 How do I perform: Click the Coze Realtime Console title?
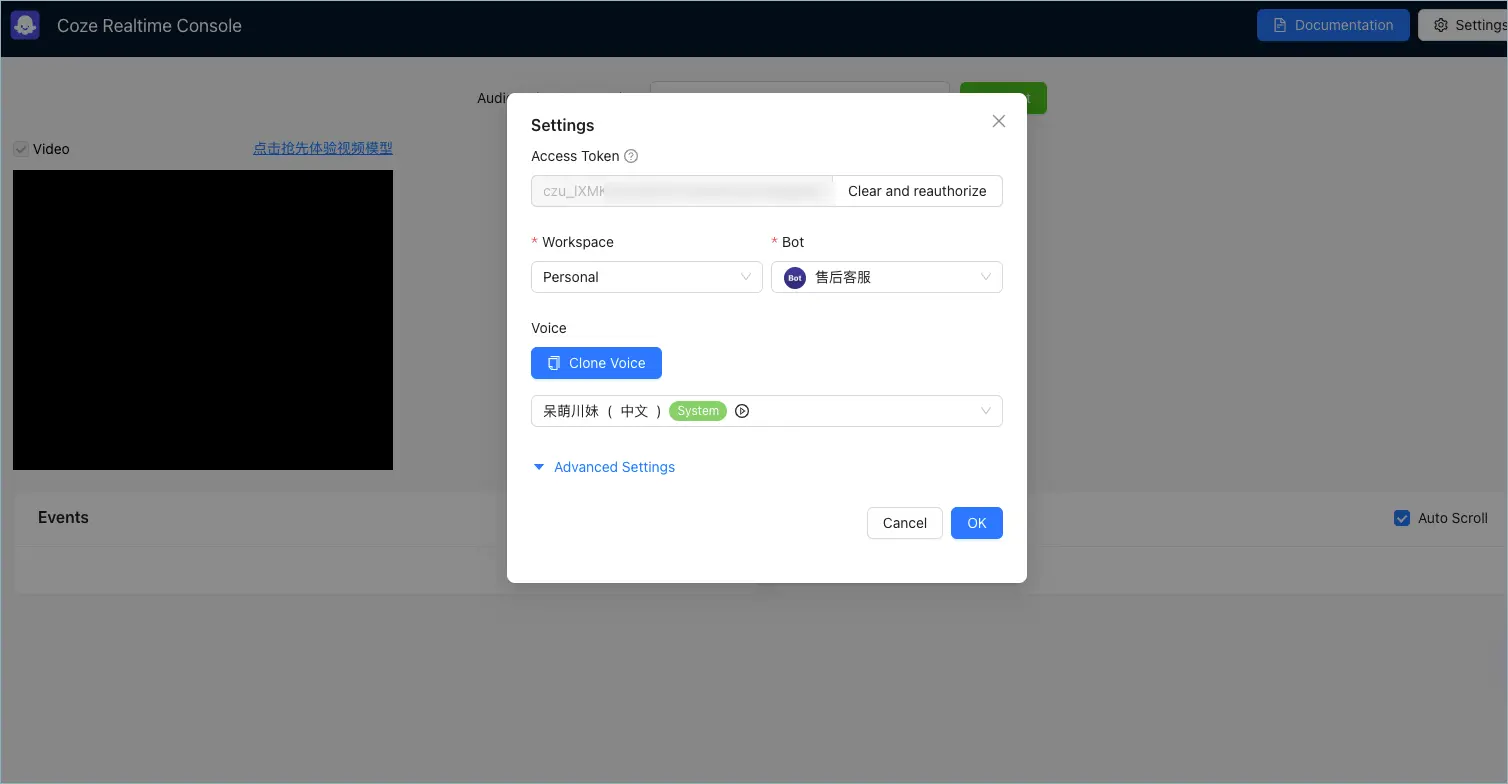click(x=149, y=26)
